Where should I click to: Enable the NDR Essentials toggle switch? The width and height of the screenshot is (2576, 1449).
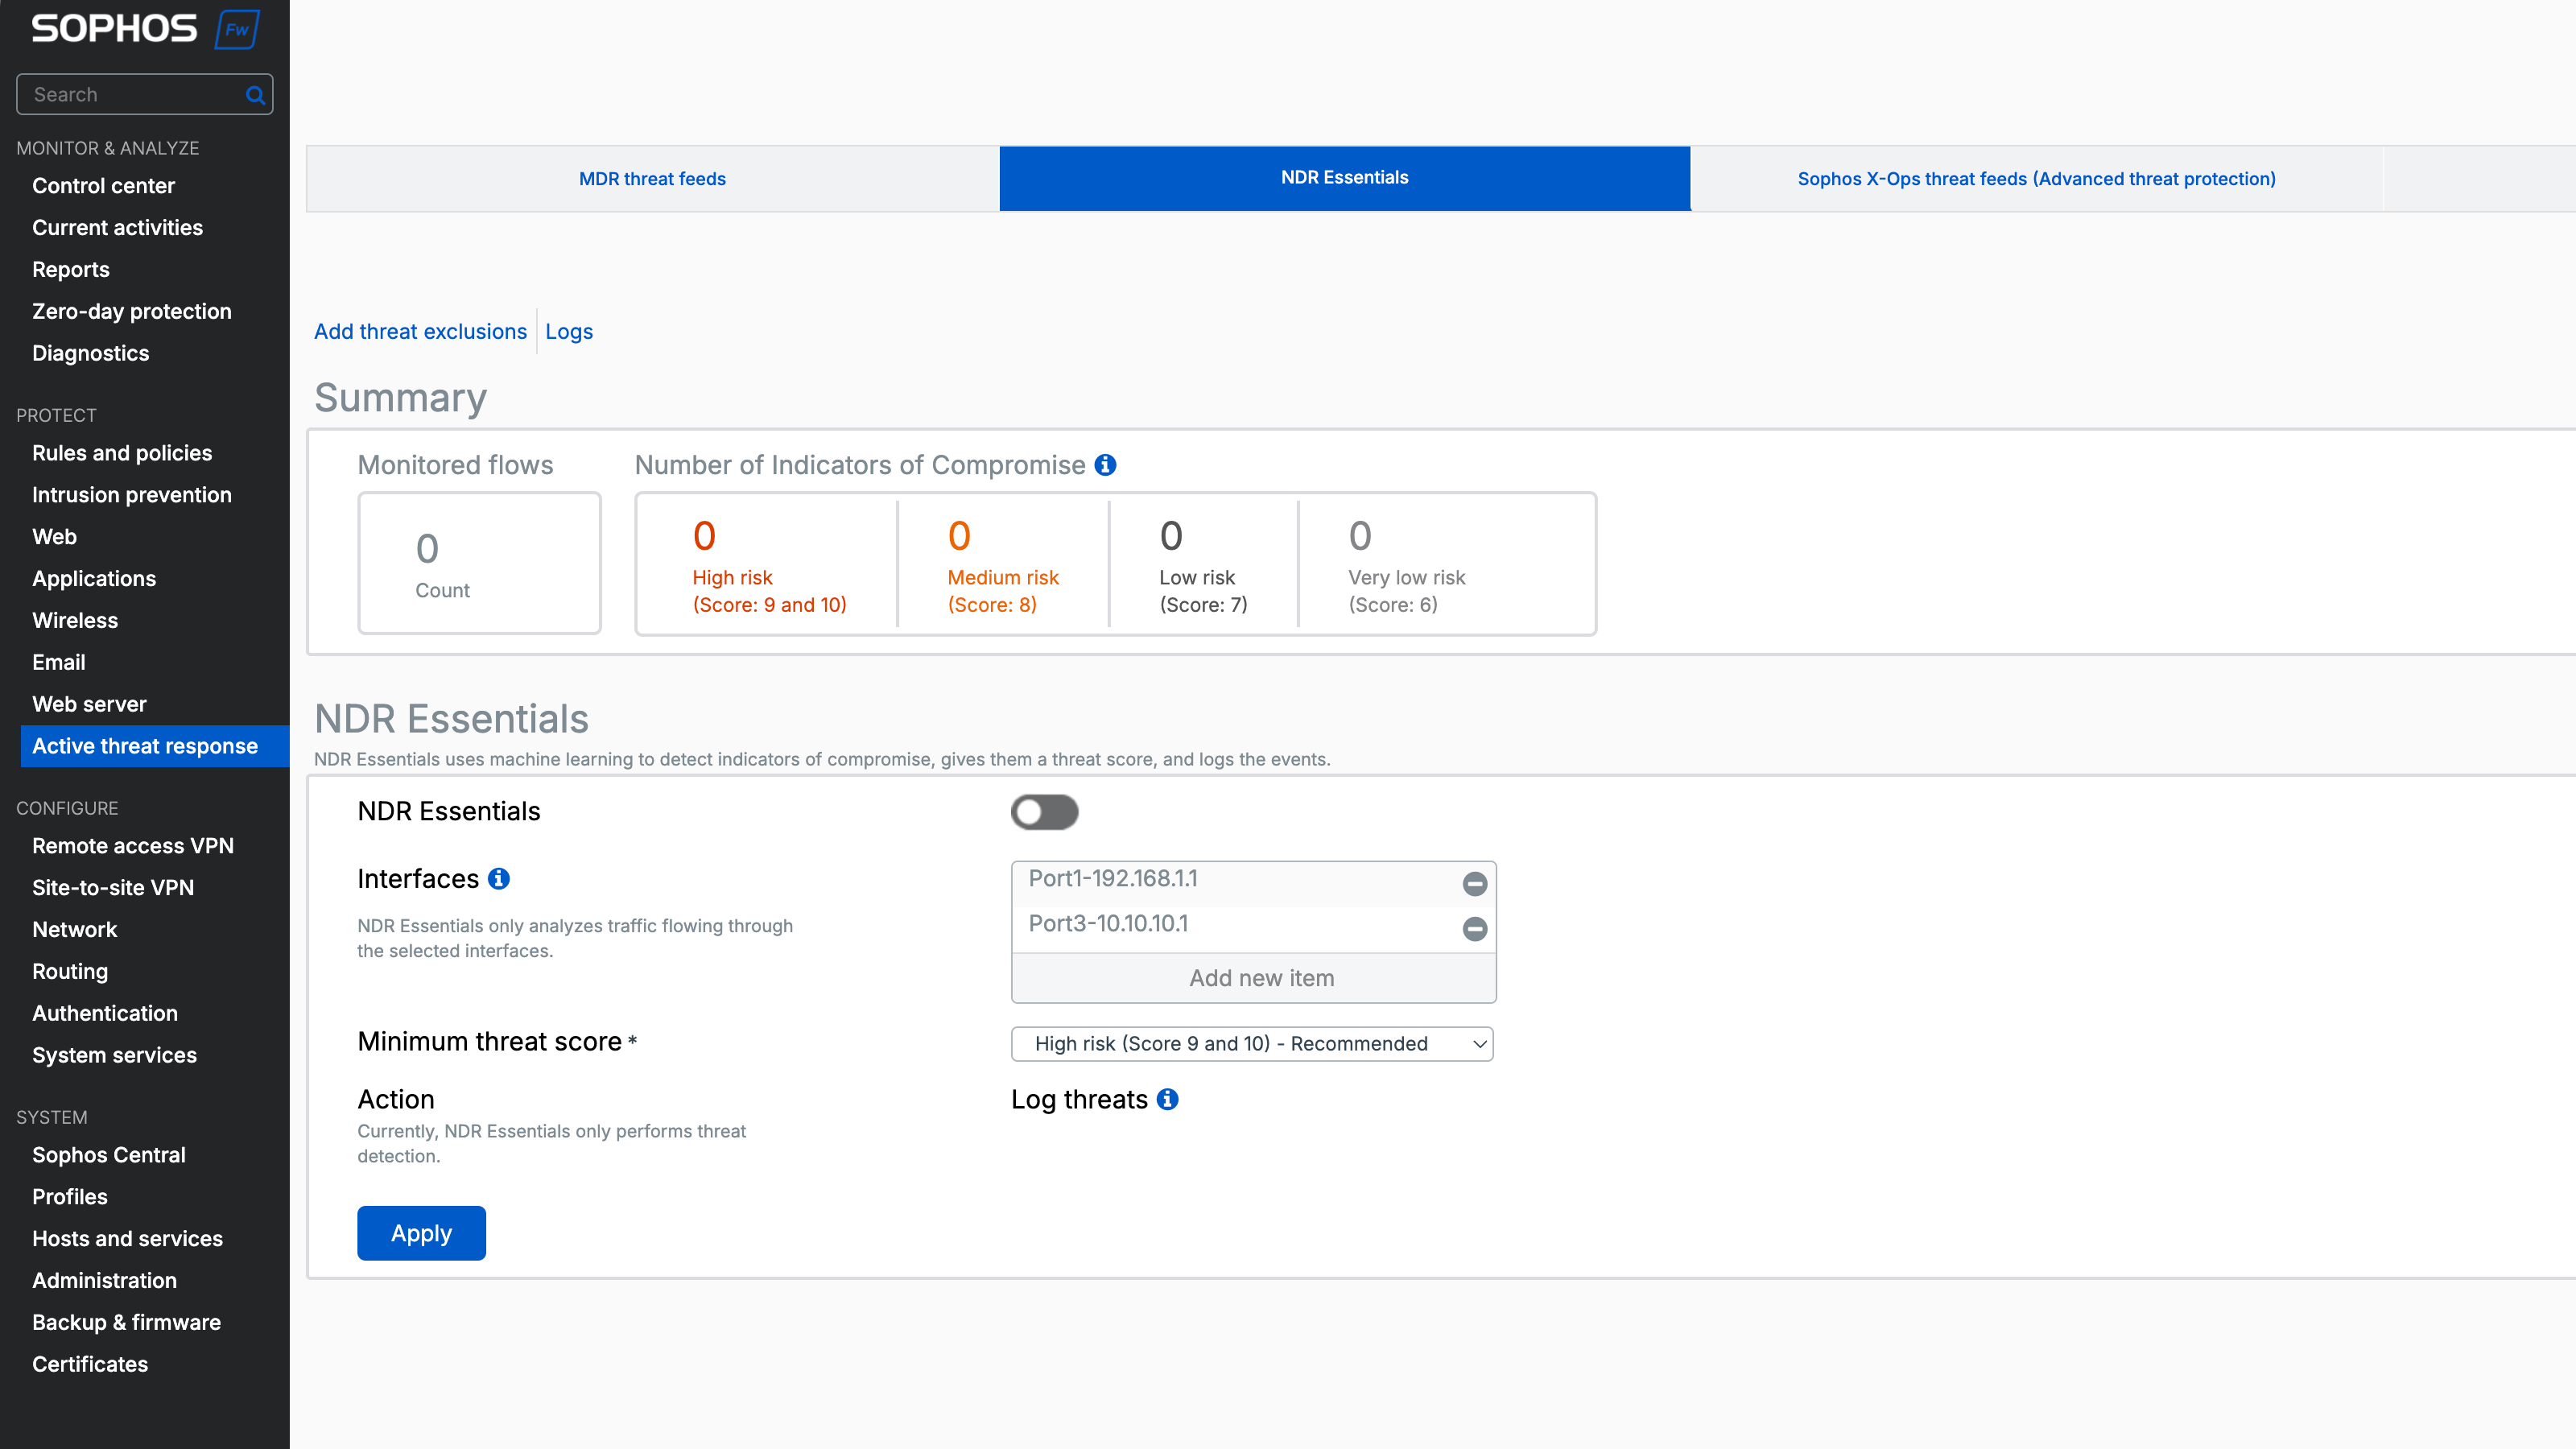[1044, 812]
